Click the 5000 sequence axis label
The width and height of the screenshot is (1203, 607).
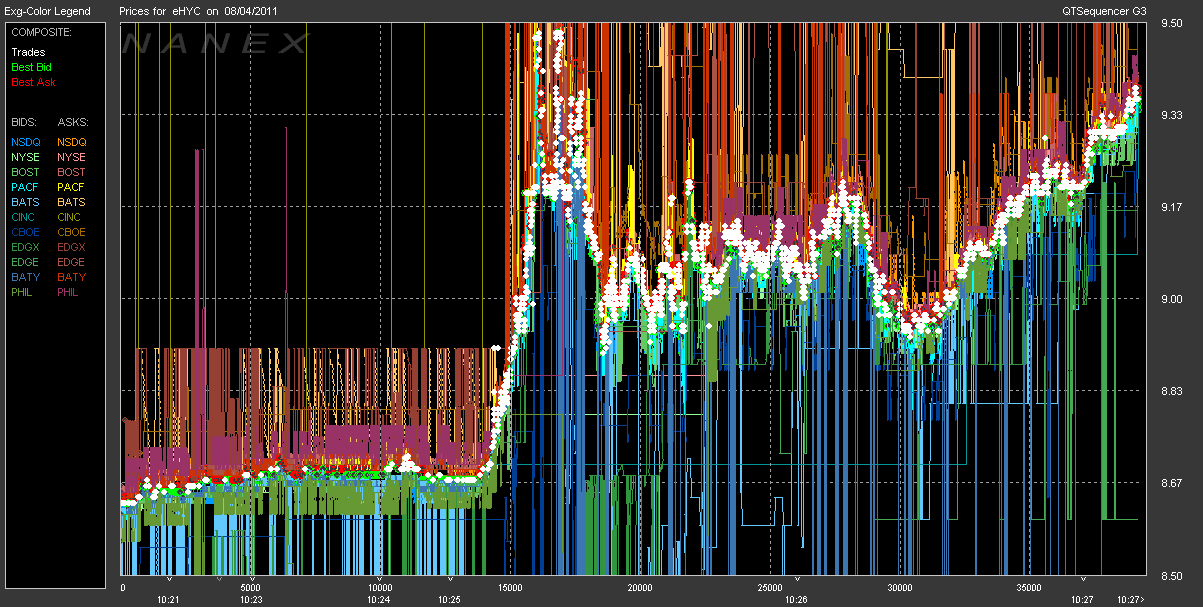pos(251,588)
